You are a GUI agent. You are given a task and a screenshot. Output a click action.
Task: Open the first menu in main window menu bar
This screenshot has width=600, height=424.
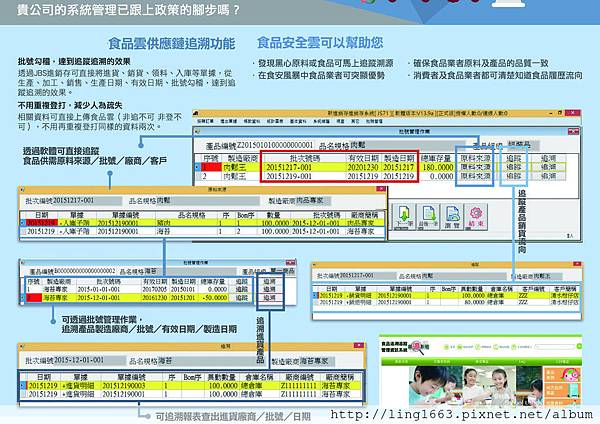tap(205, 121)
